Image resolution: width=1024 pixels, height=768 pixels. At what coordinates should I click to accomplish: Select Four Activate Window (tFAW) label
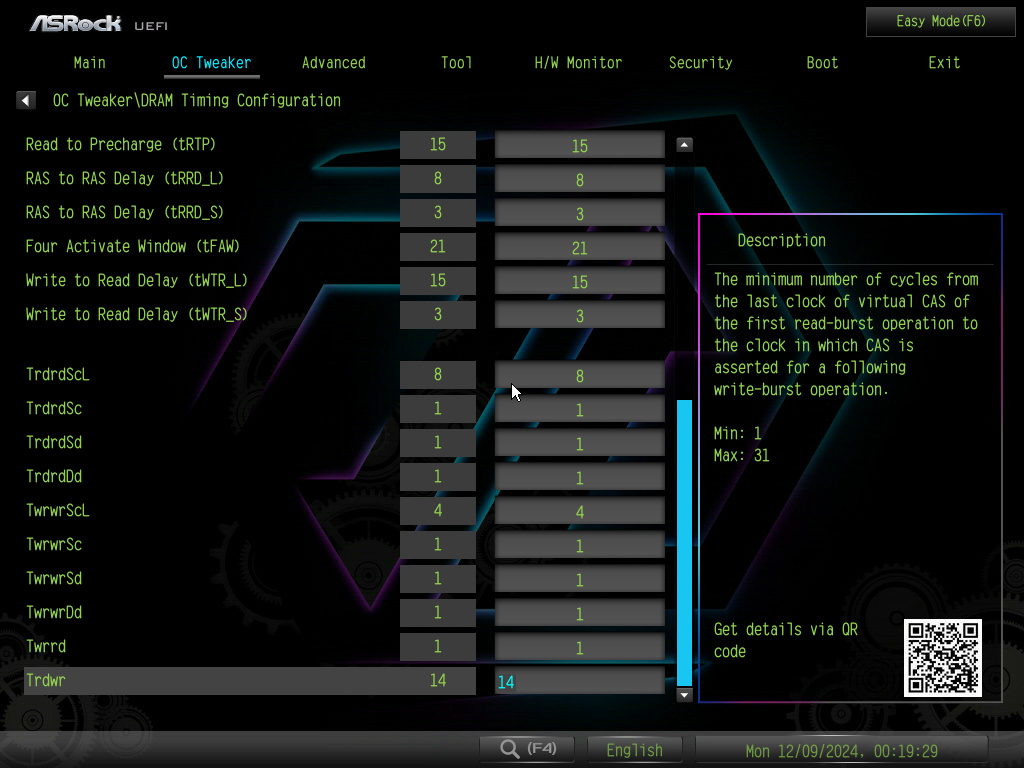pyautogui.click(x=133, y=246)
